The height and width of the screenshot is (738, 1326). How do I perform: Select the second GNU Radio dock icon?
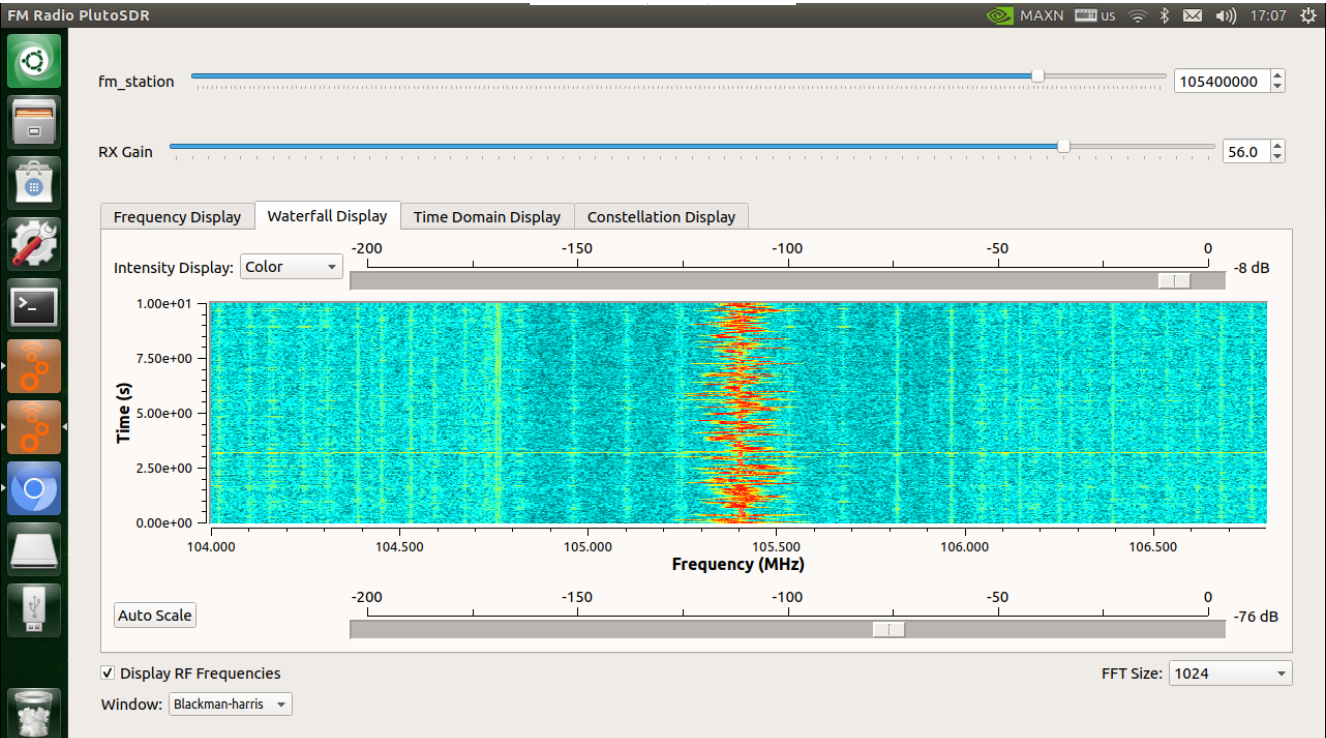pos(35,426)
